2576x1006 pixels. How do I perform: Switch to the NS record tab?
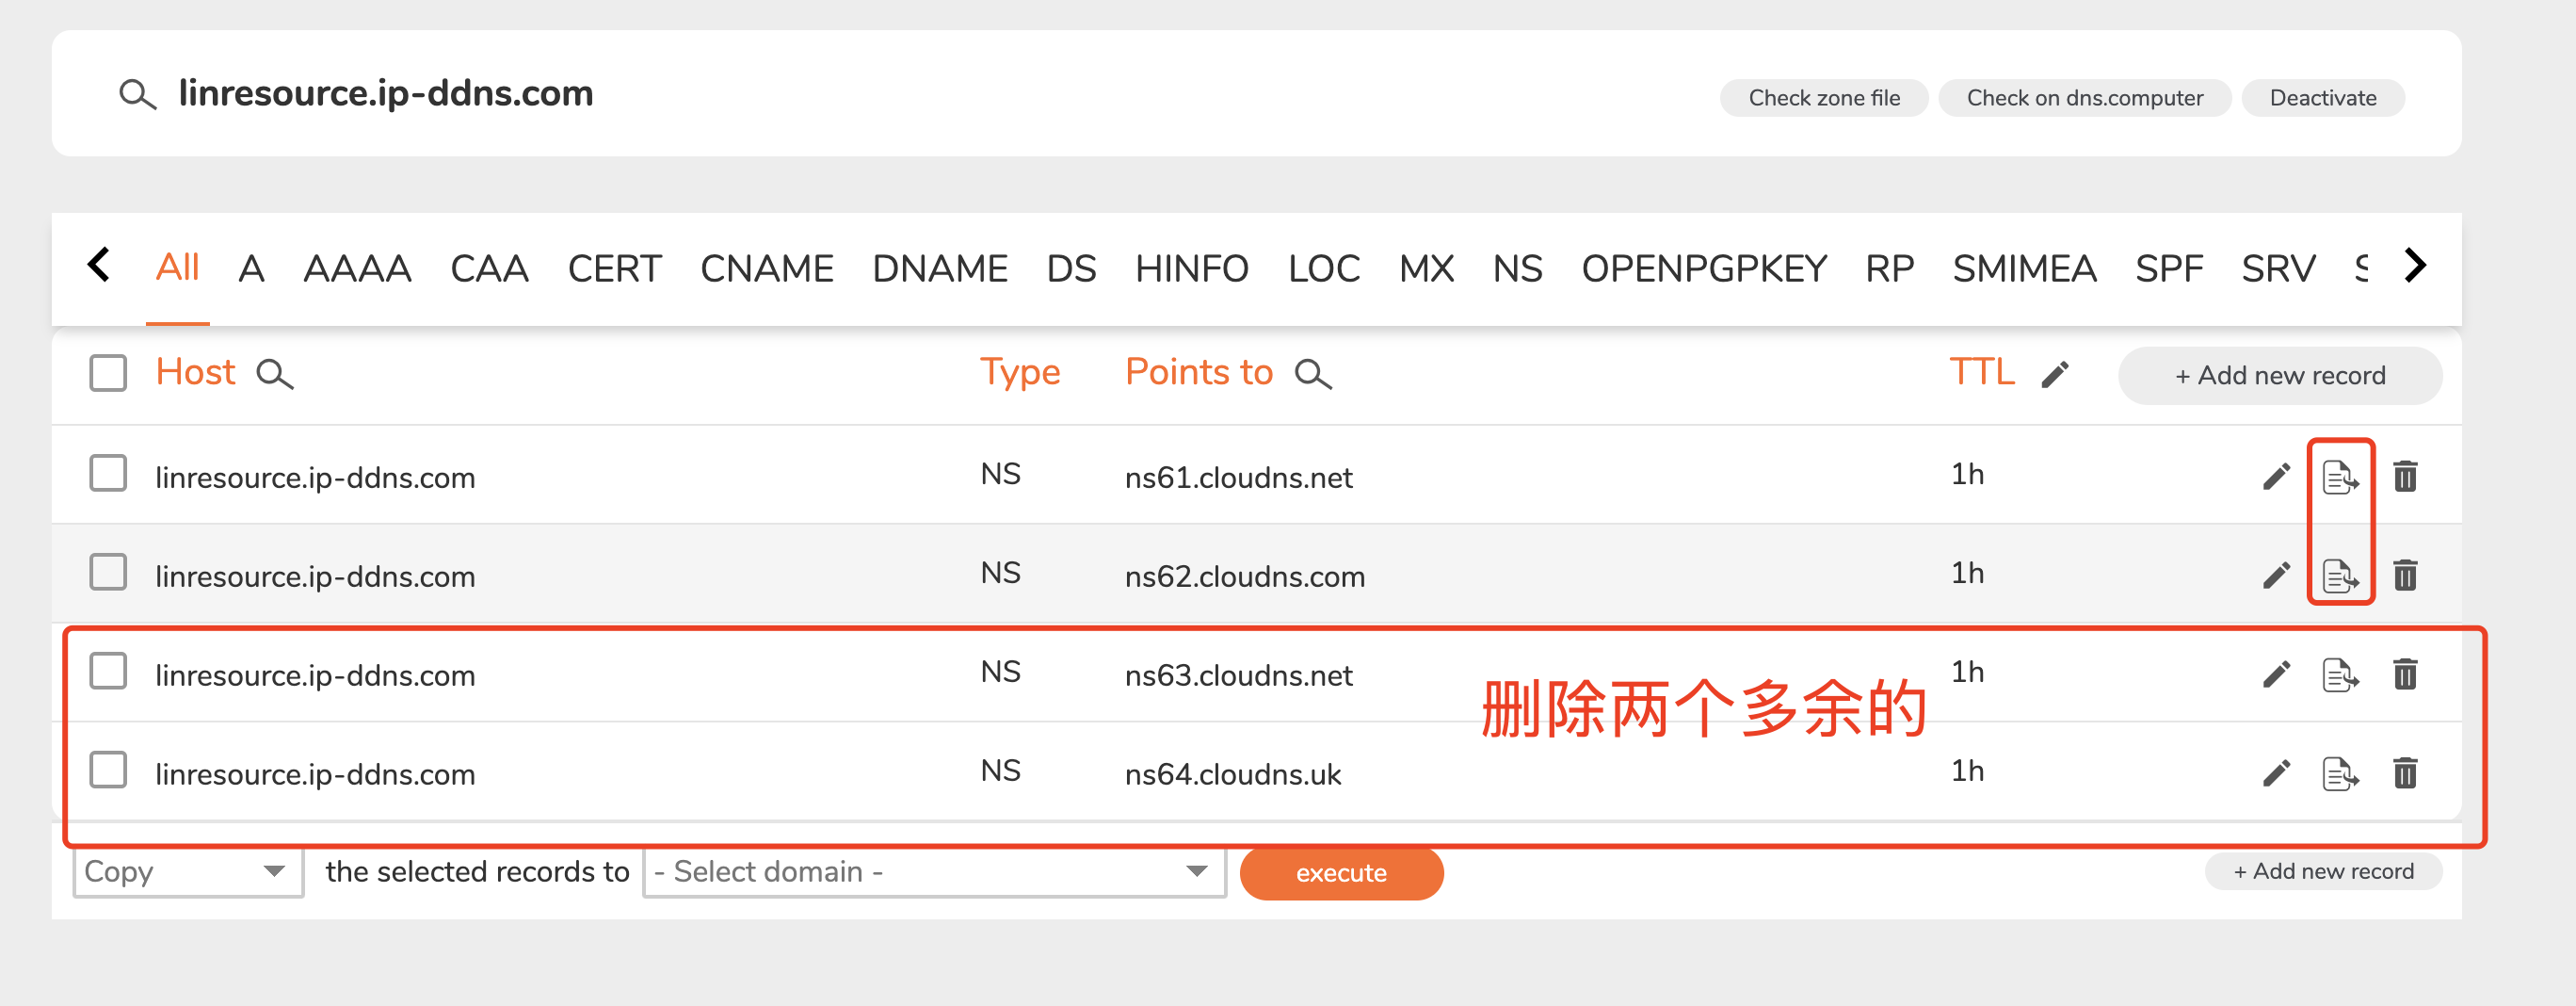point(1518,268)
